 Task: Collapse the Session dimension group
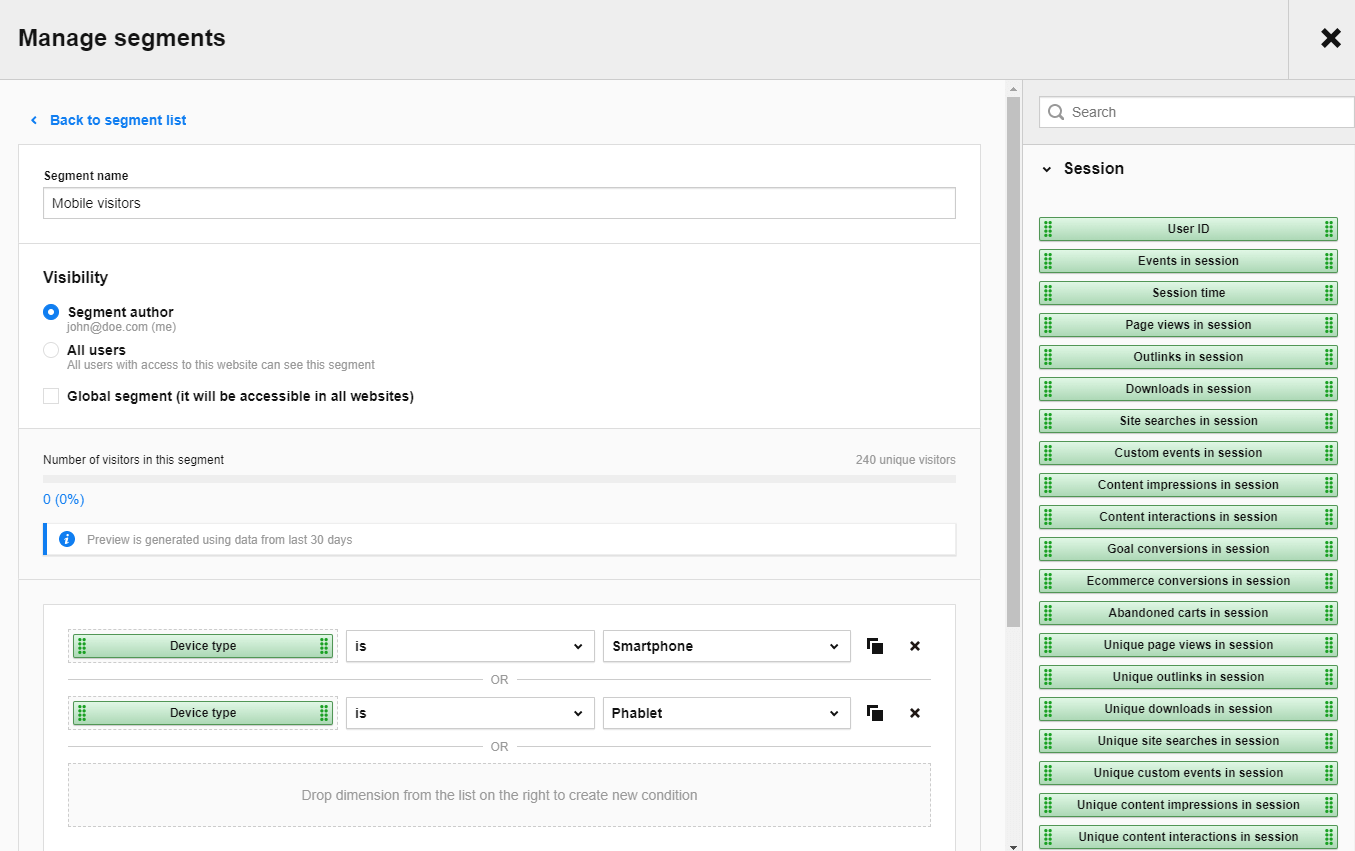click(x=1047, y=169)
